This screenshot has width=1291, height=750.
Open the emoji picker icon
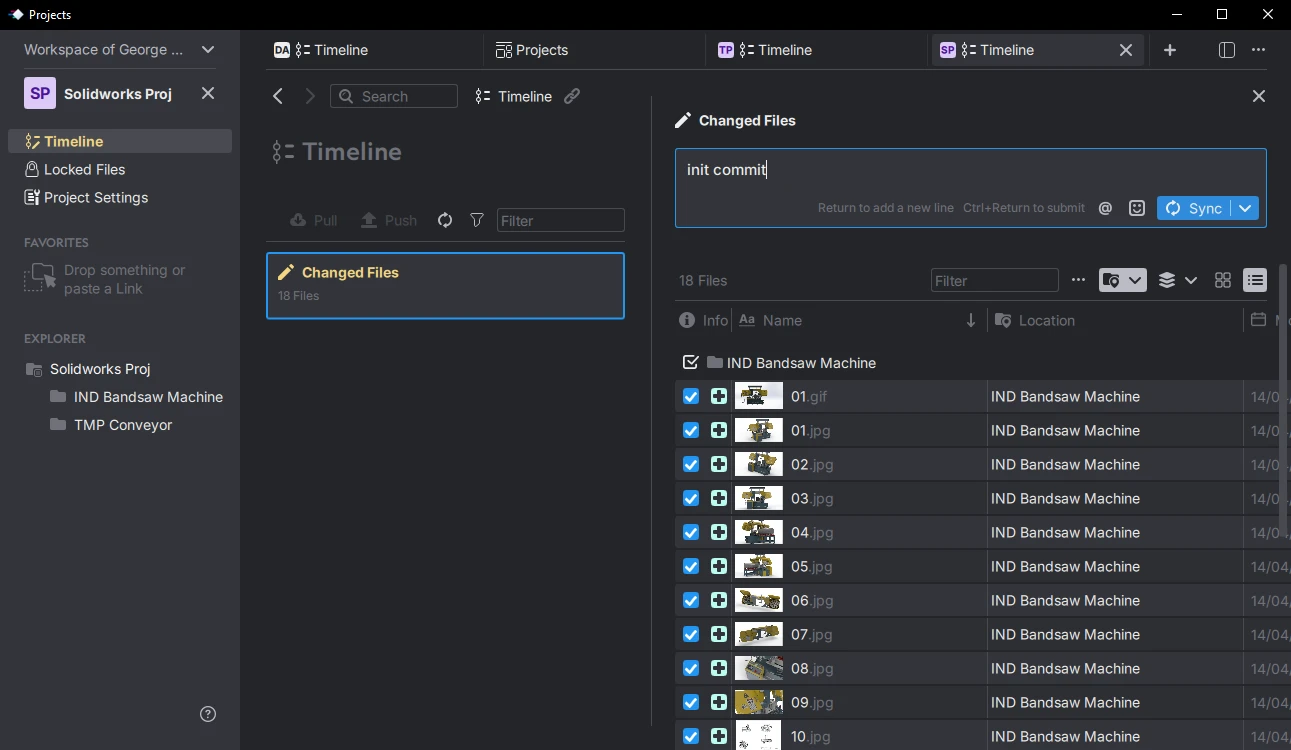click(x=1136, y=208)
